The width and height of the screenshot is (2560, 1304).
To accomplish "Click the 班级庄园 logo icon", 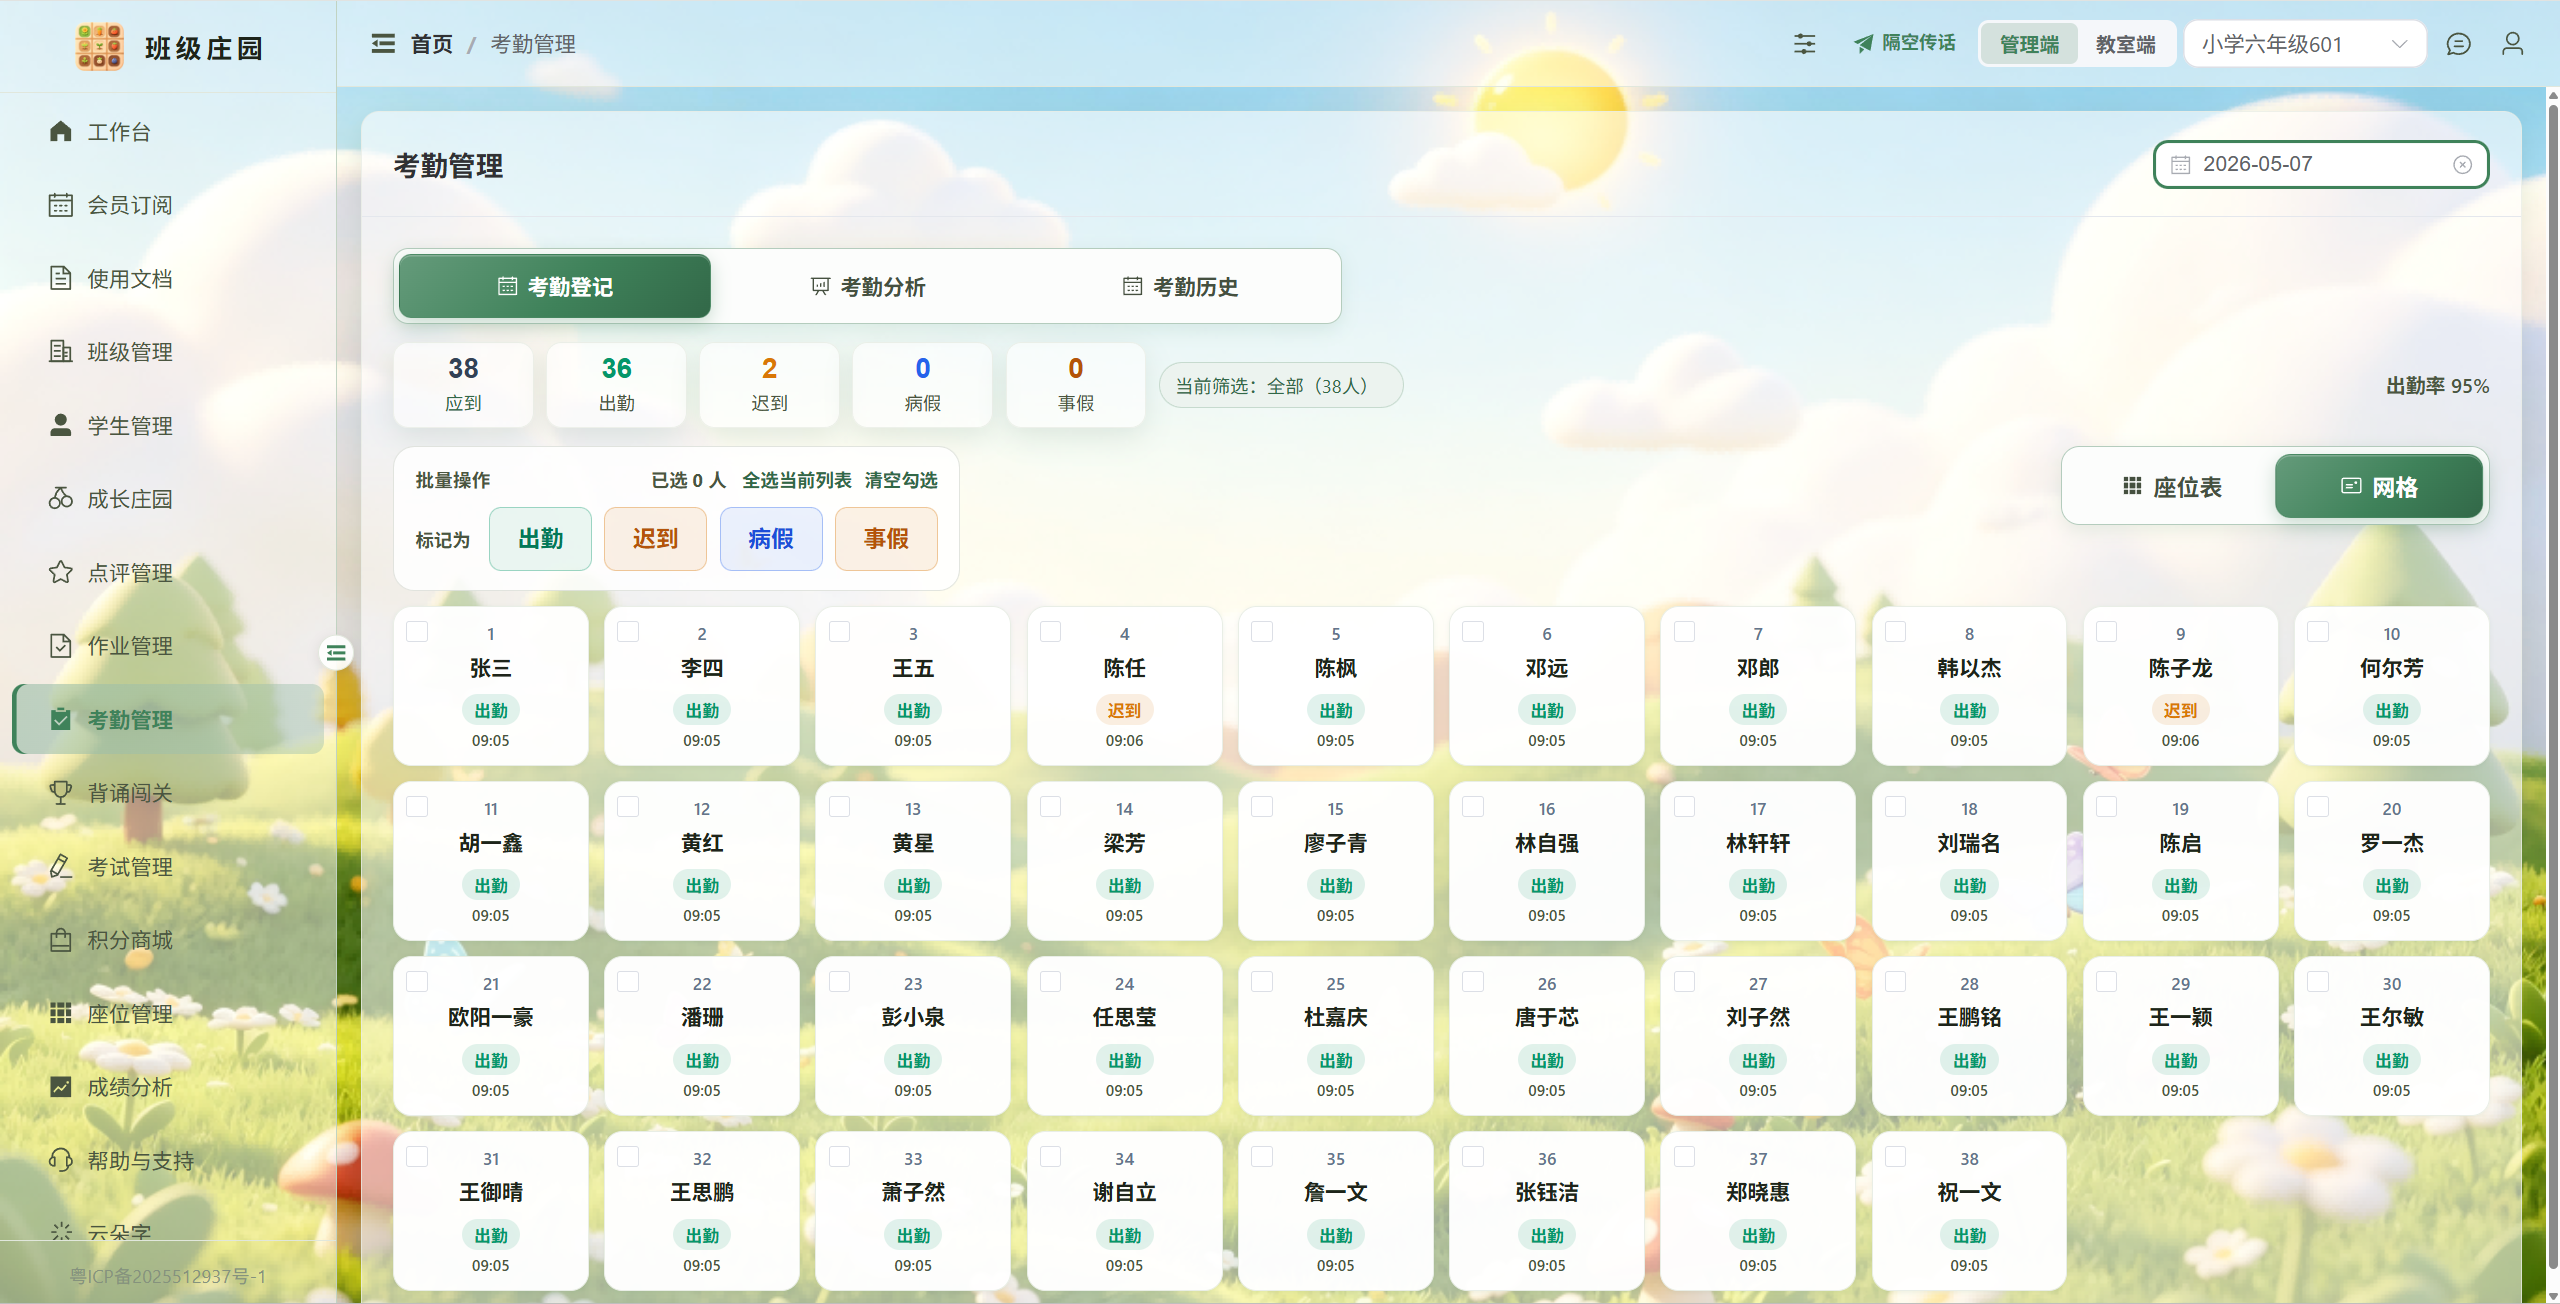I will (x=99, y=46).
